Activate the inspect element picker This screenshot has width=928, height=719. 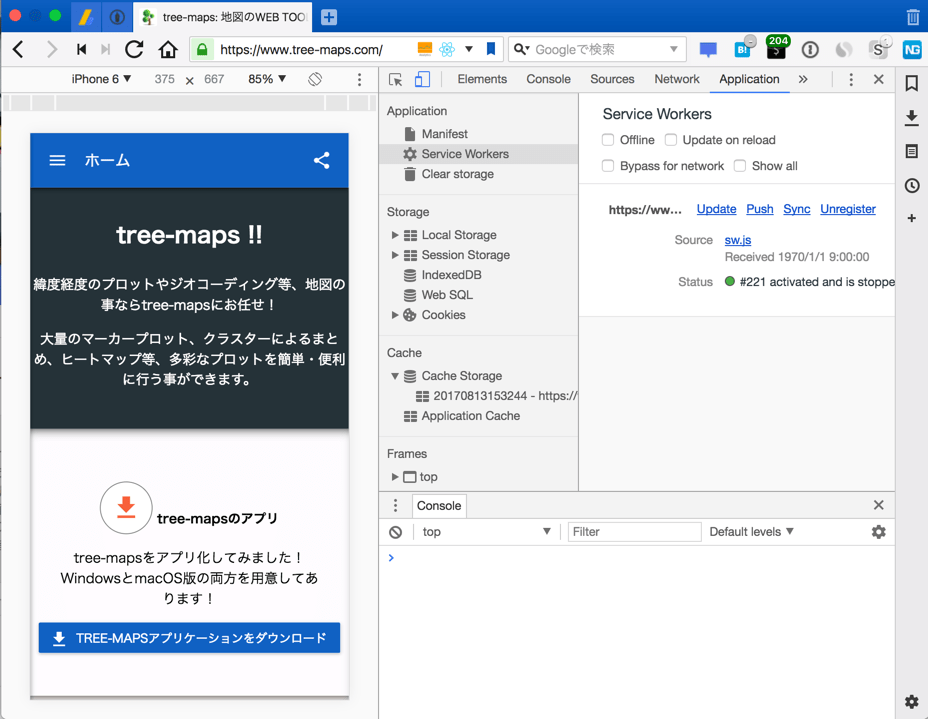point(395,79)
